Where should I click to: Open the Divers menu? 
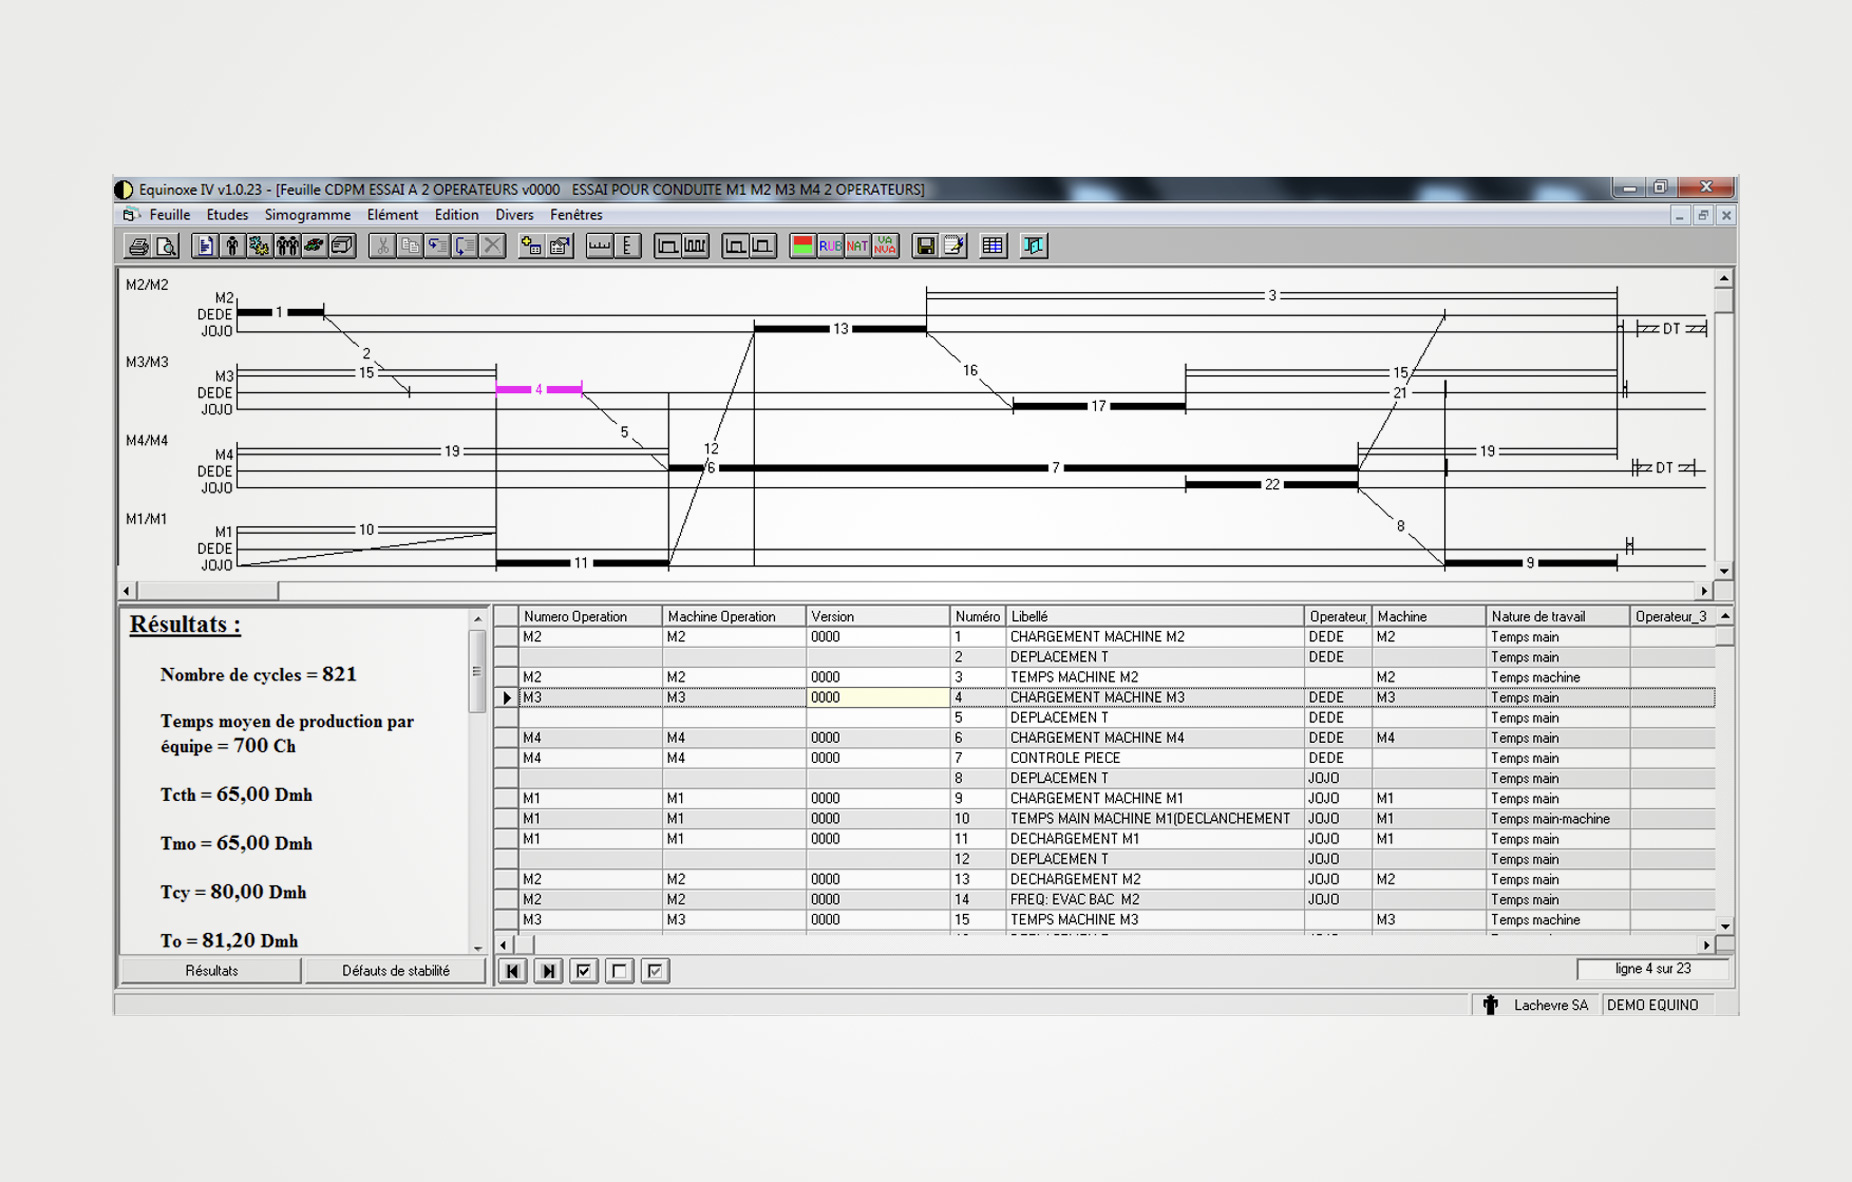tap(514, 215)
